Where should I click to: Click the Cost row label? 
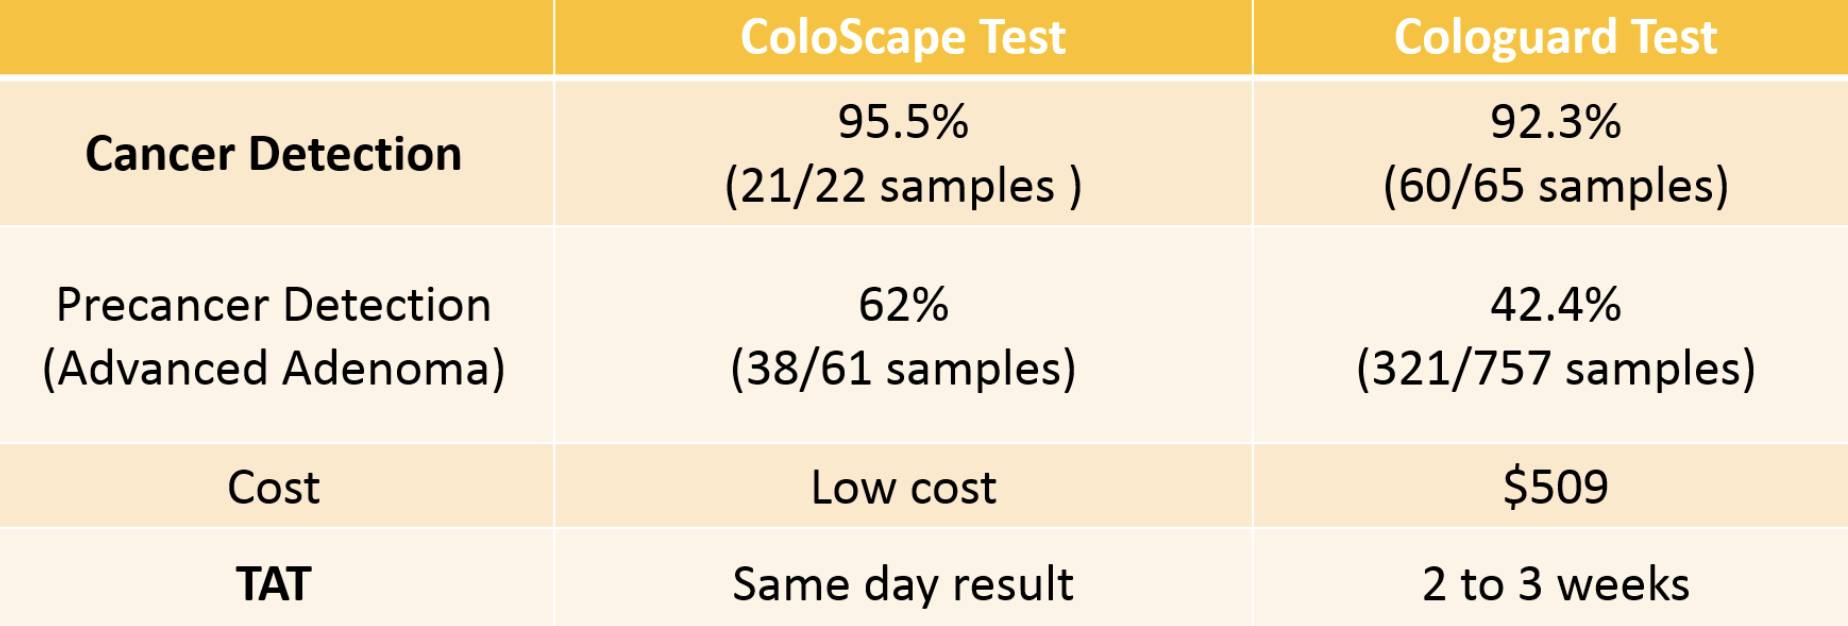(273, 488)
